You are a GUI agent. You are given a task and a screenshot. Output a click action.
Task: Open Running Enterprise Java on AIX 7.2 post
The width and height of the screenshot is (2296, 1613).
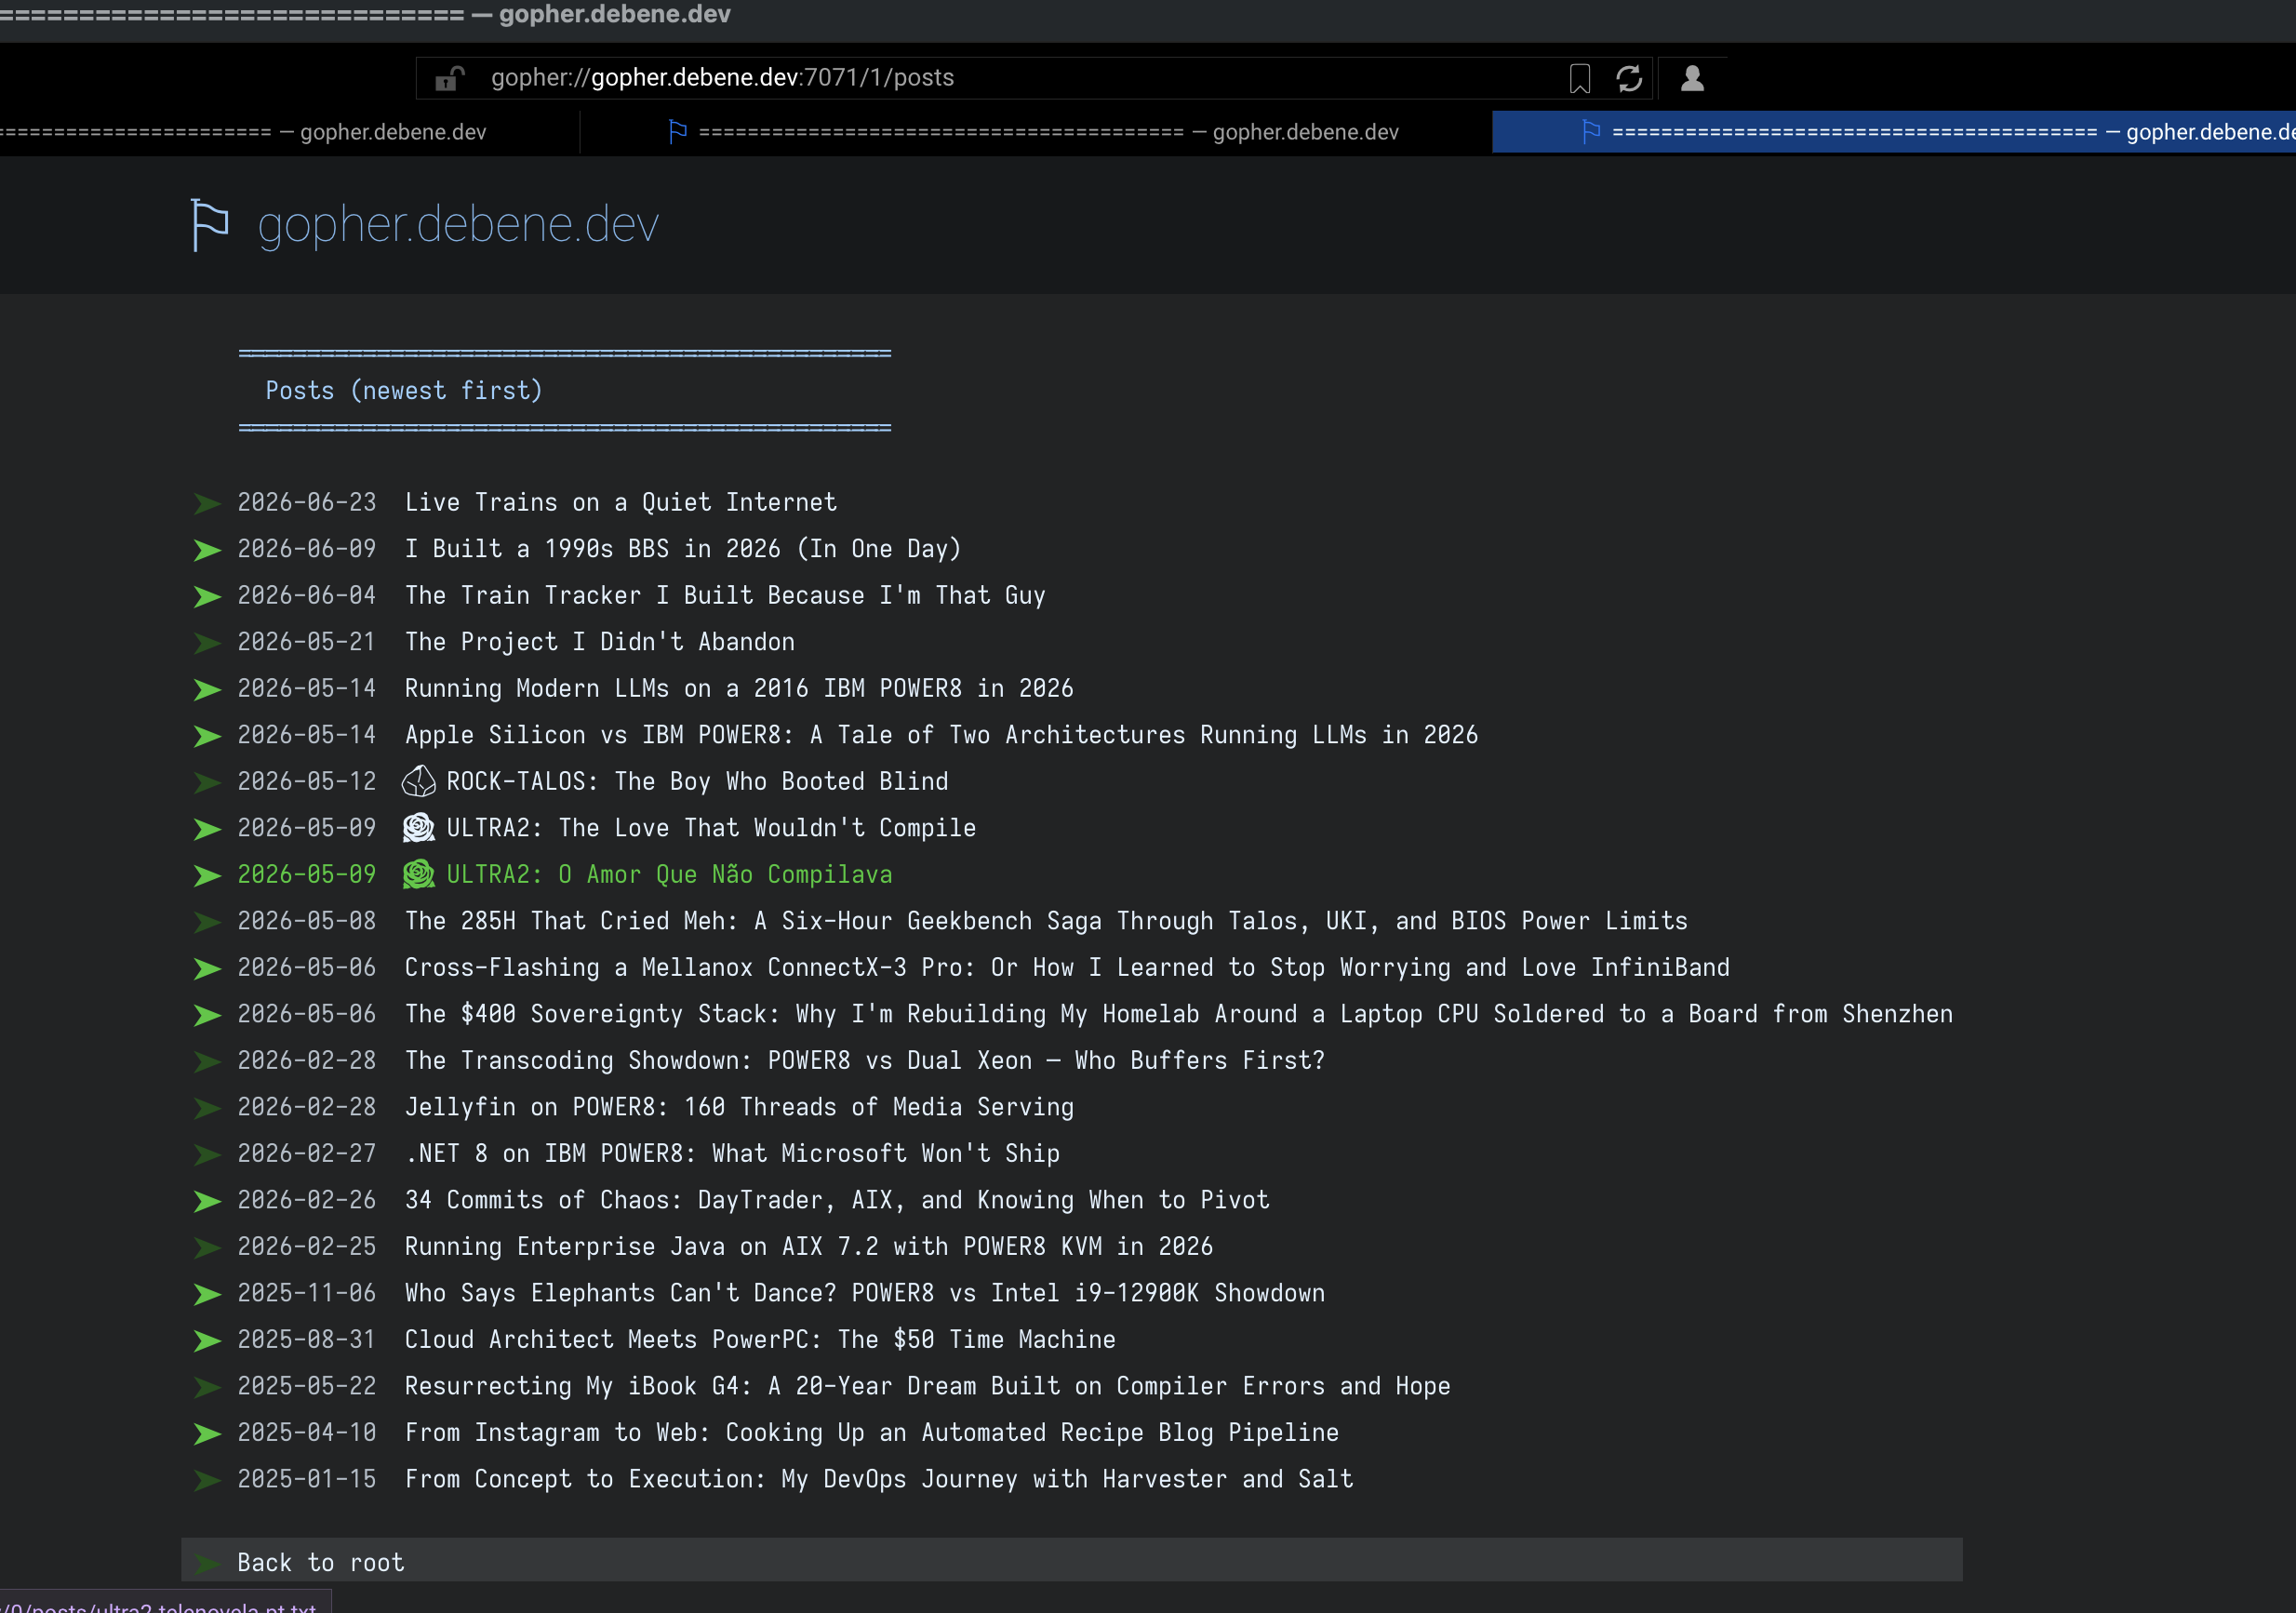tap(809, 1247)
